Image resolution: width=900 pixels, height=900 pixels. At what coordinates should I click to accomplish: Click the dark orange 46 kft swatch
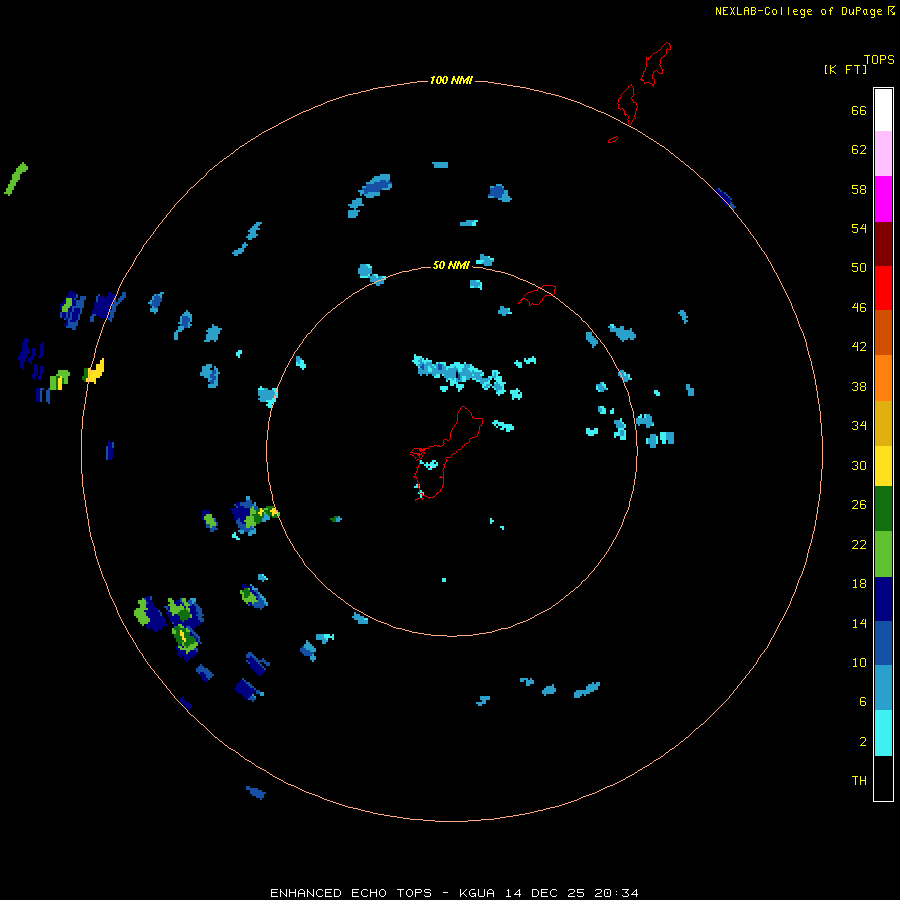(883, 332)
